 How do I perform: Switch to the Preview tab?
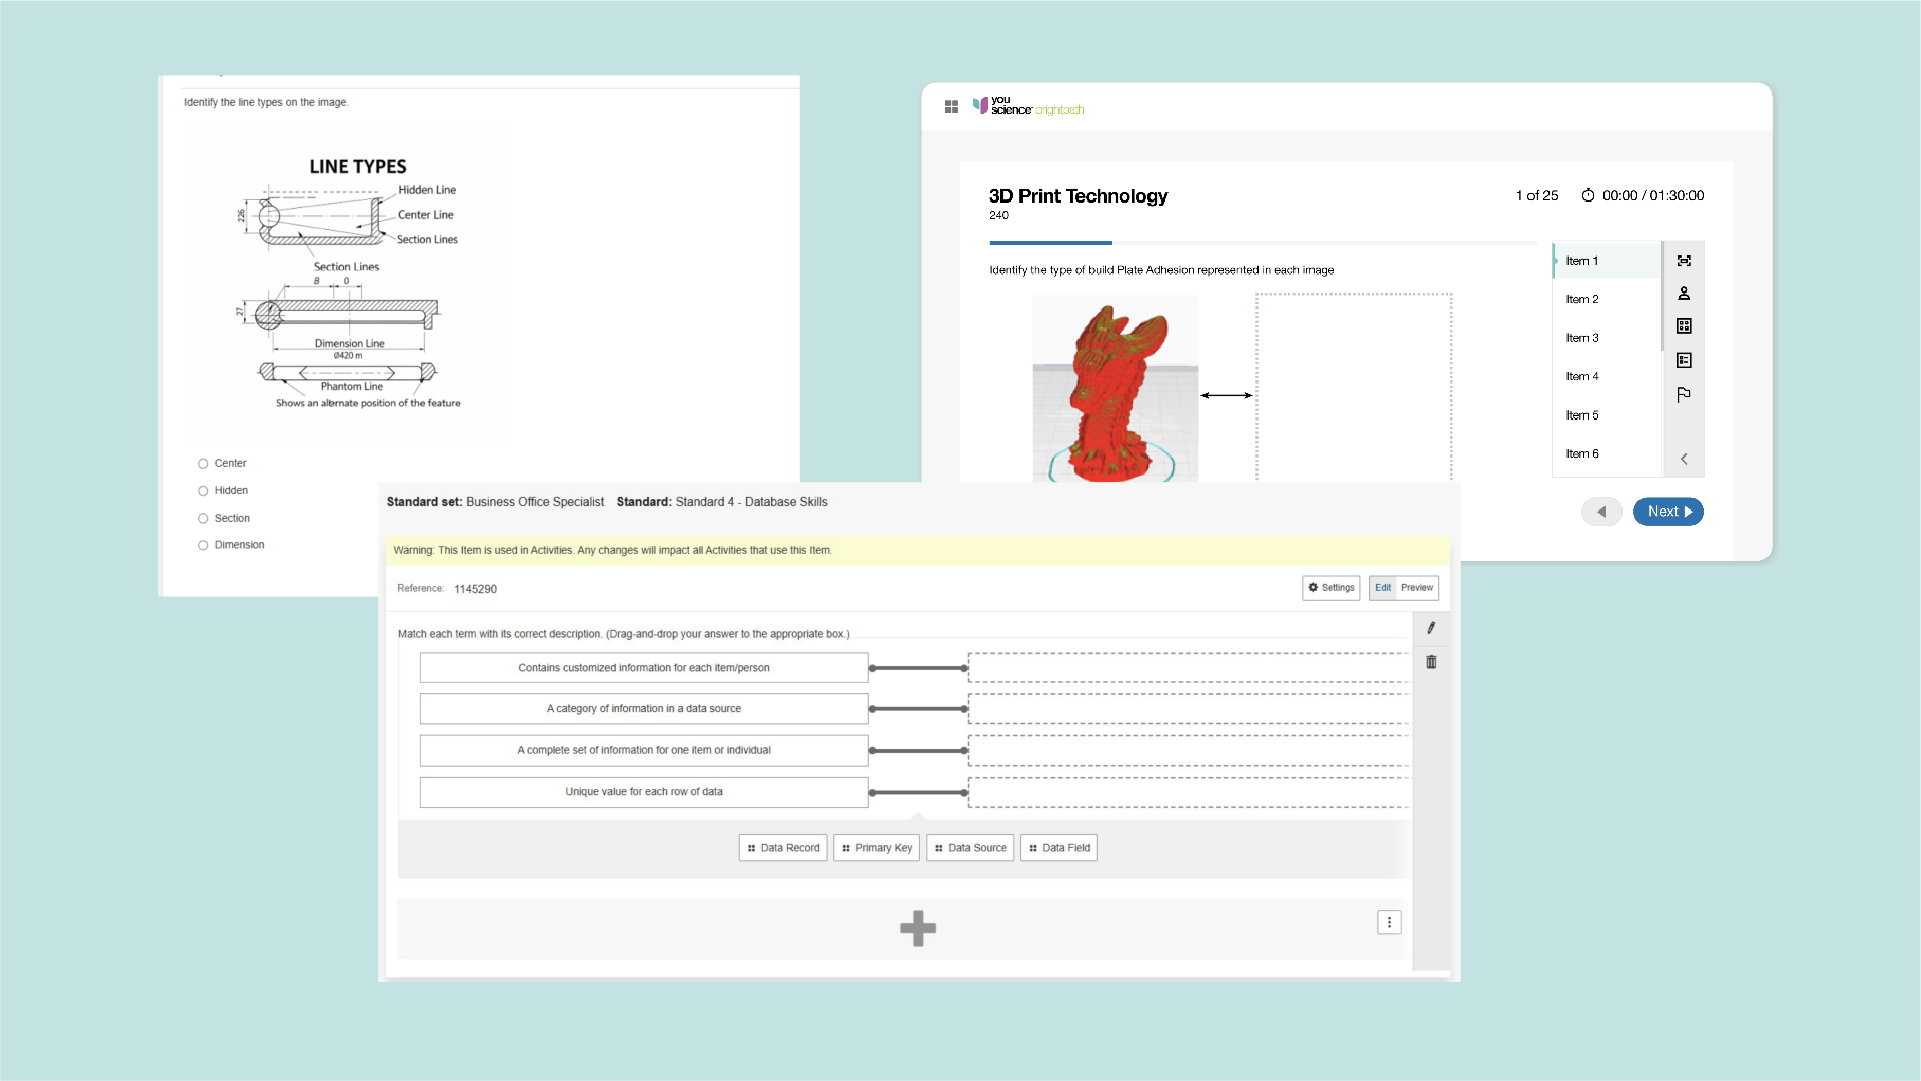pyautogui.click(x=1417, y=588)
